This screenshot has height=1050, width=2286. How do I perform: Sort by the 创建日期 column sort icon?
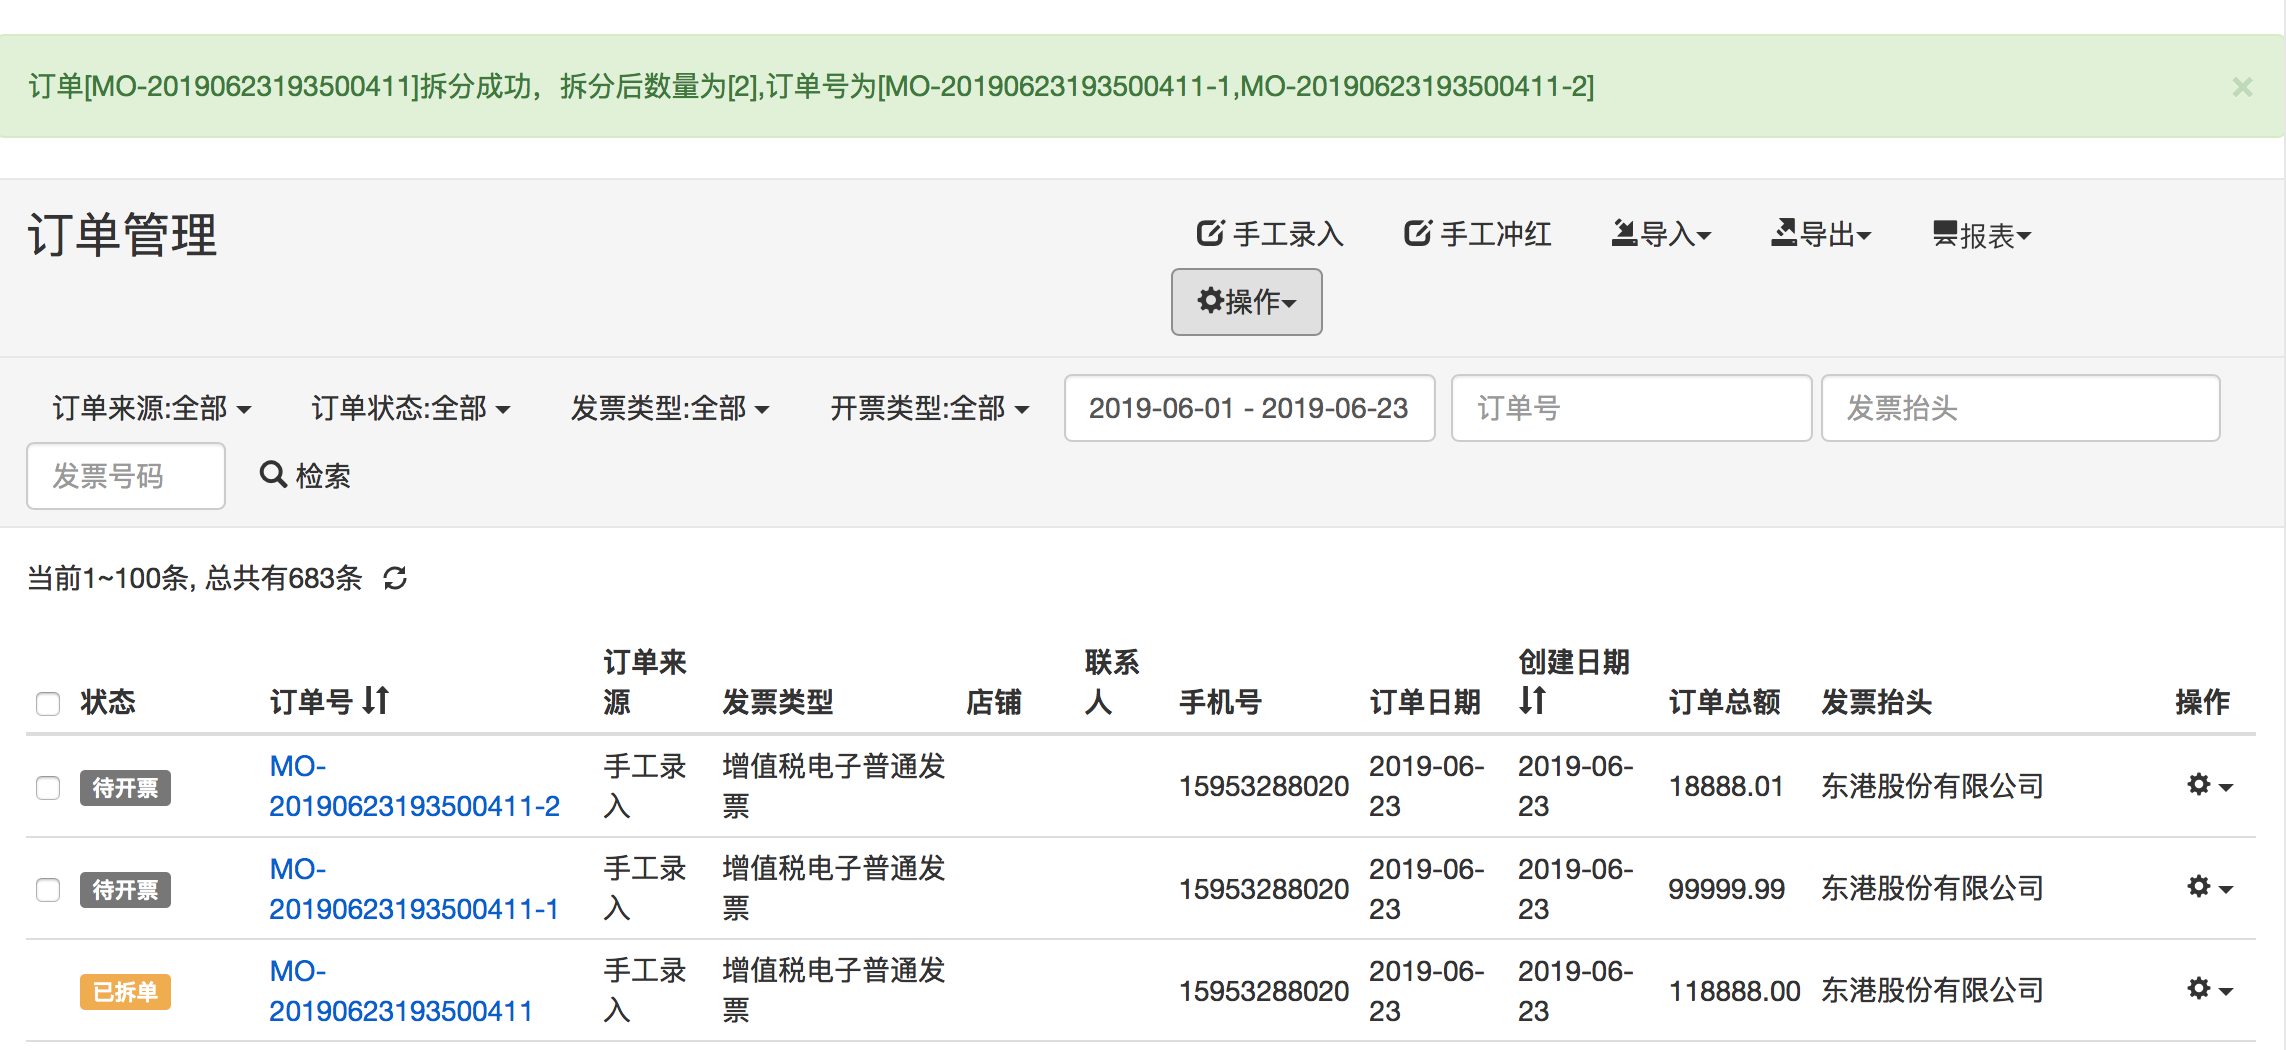pos(1532,700)
